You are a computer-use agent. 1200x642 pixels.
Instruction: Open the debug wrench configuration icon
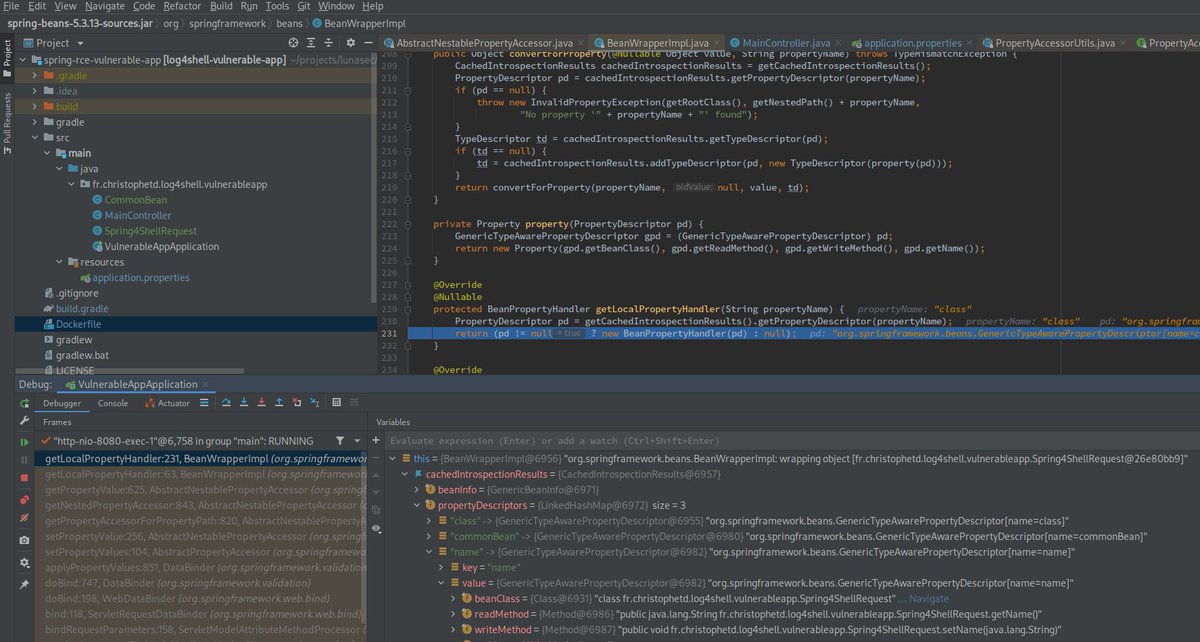(x=24, y=421)
